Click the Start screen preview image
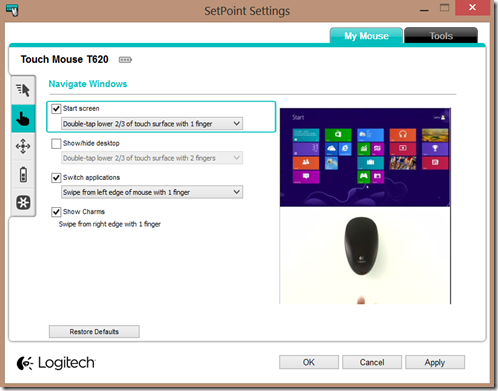 pos(365,157)
